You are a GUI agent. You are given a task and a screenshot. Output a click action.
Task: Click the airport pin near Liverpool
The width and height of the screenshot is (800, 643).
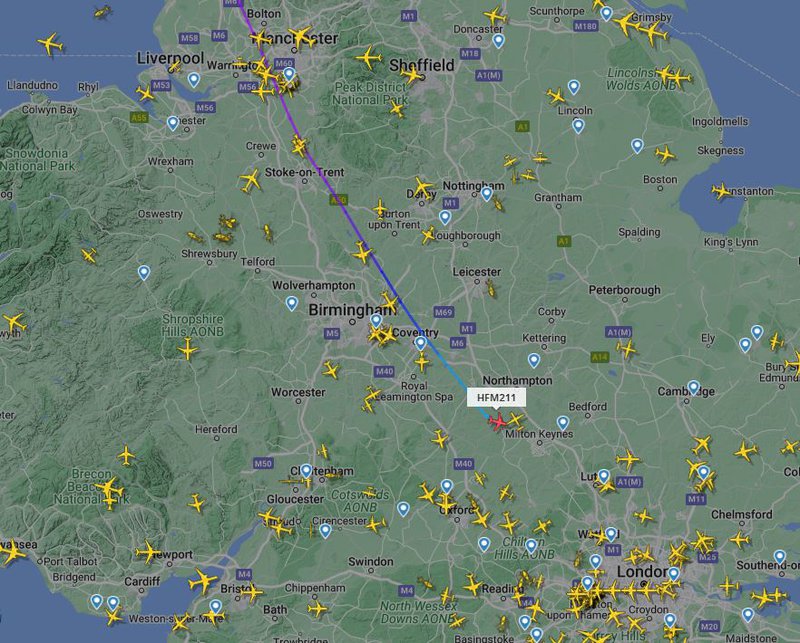(193, 80)
